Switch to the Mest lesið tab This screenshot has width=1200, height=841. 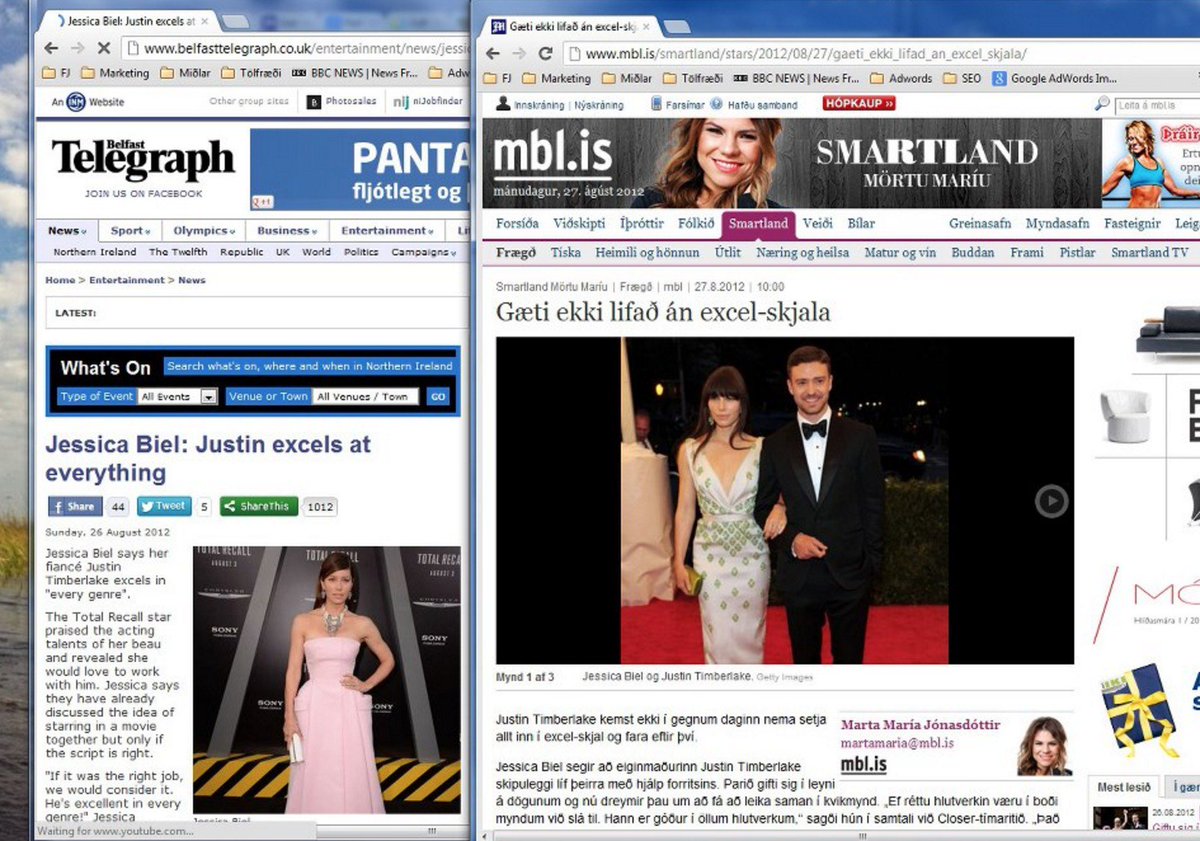click(x=1124, y=787)
